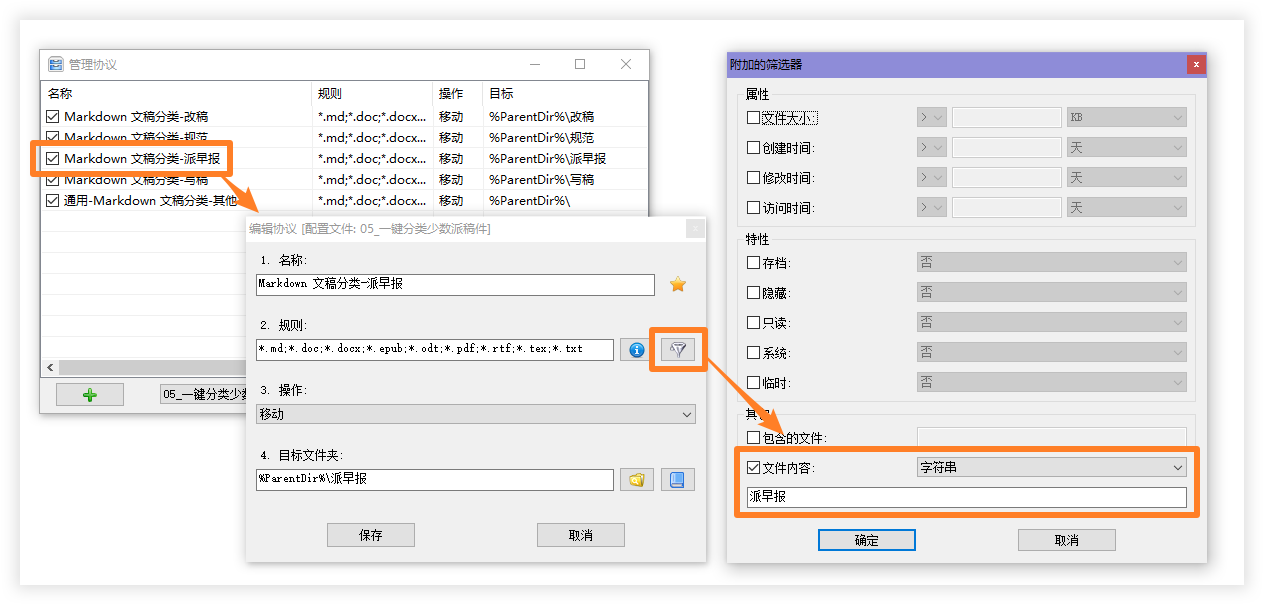Uncheck Markdown 文稿分类-改稿 rule checkbox
This screenshot has height=605, width=1264.
(53, 117)
